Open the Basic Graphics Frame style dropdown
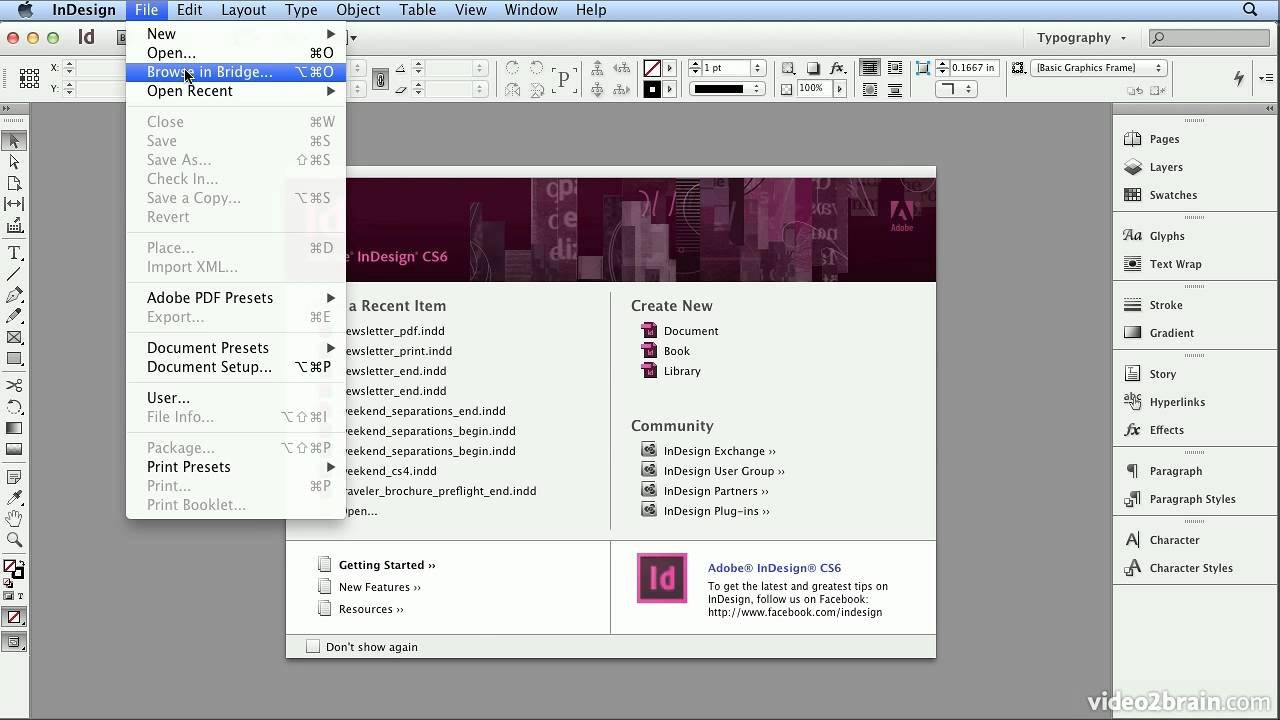1280x720 pixels. click(1099, 68)
